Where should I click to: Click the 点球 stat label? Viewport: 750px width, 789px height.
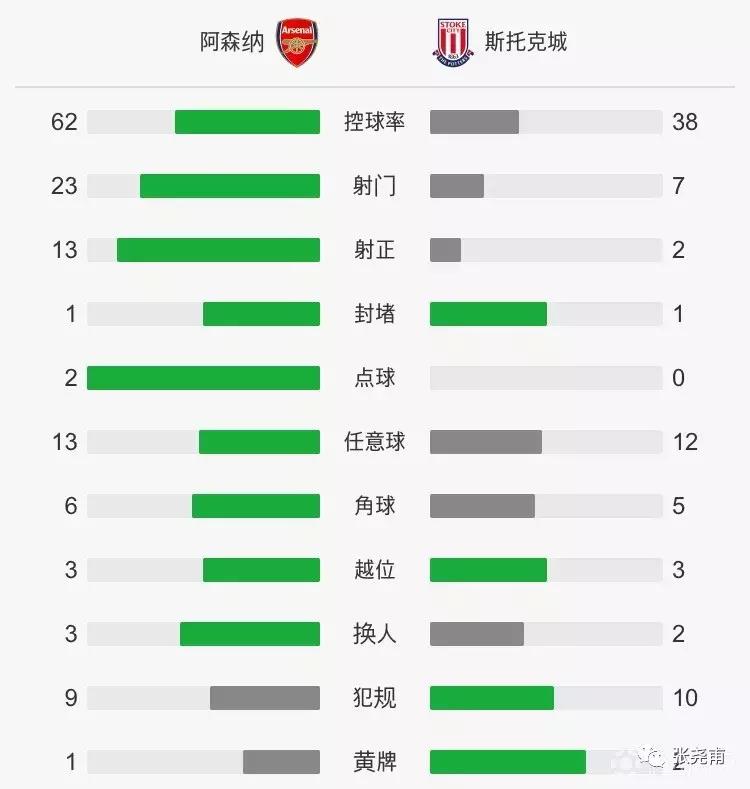pos(375,378)
